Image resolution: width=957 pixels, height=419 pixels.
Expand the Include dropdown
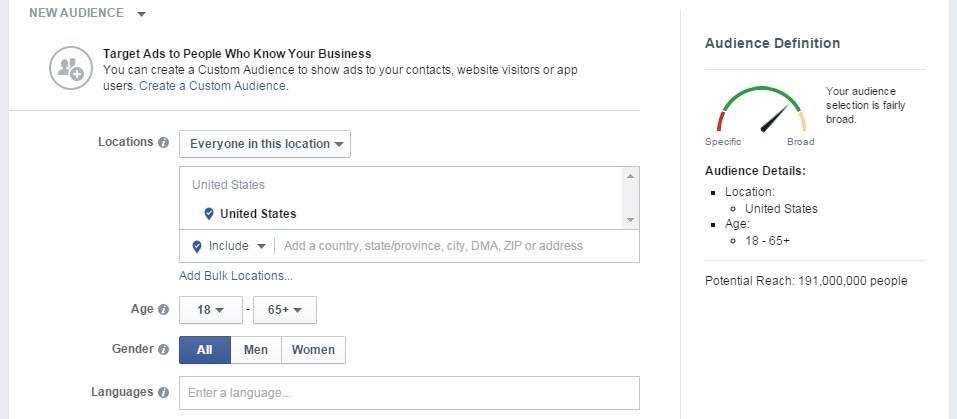click(x=229, y=246)
